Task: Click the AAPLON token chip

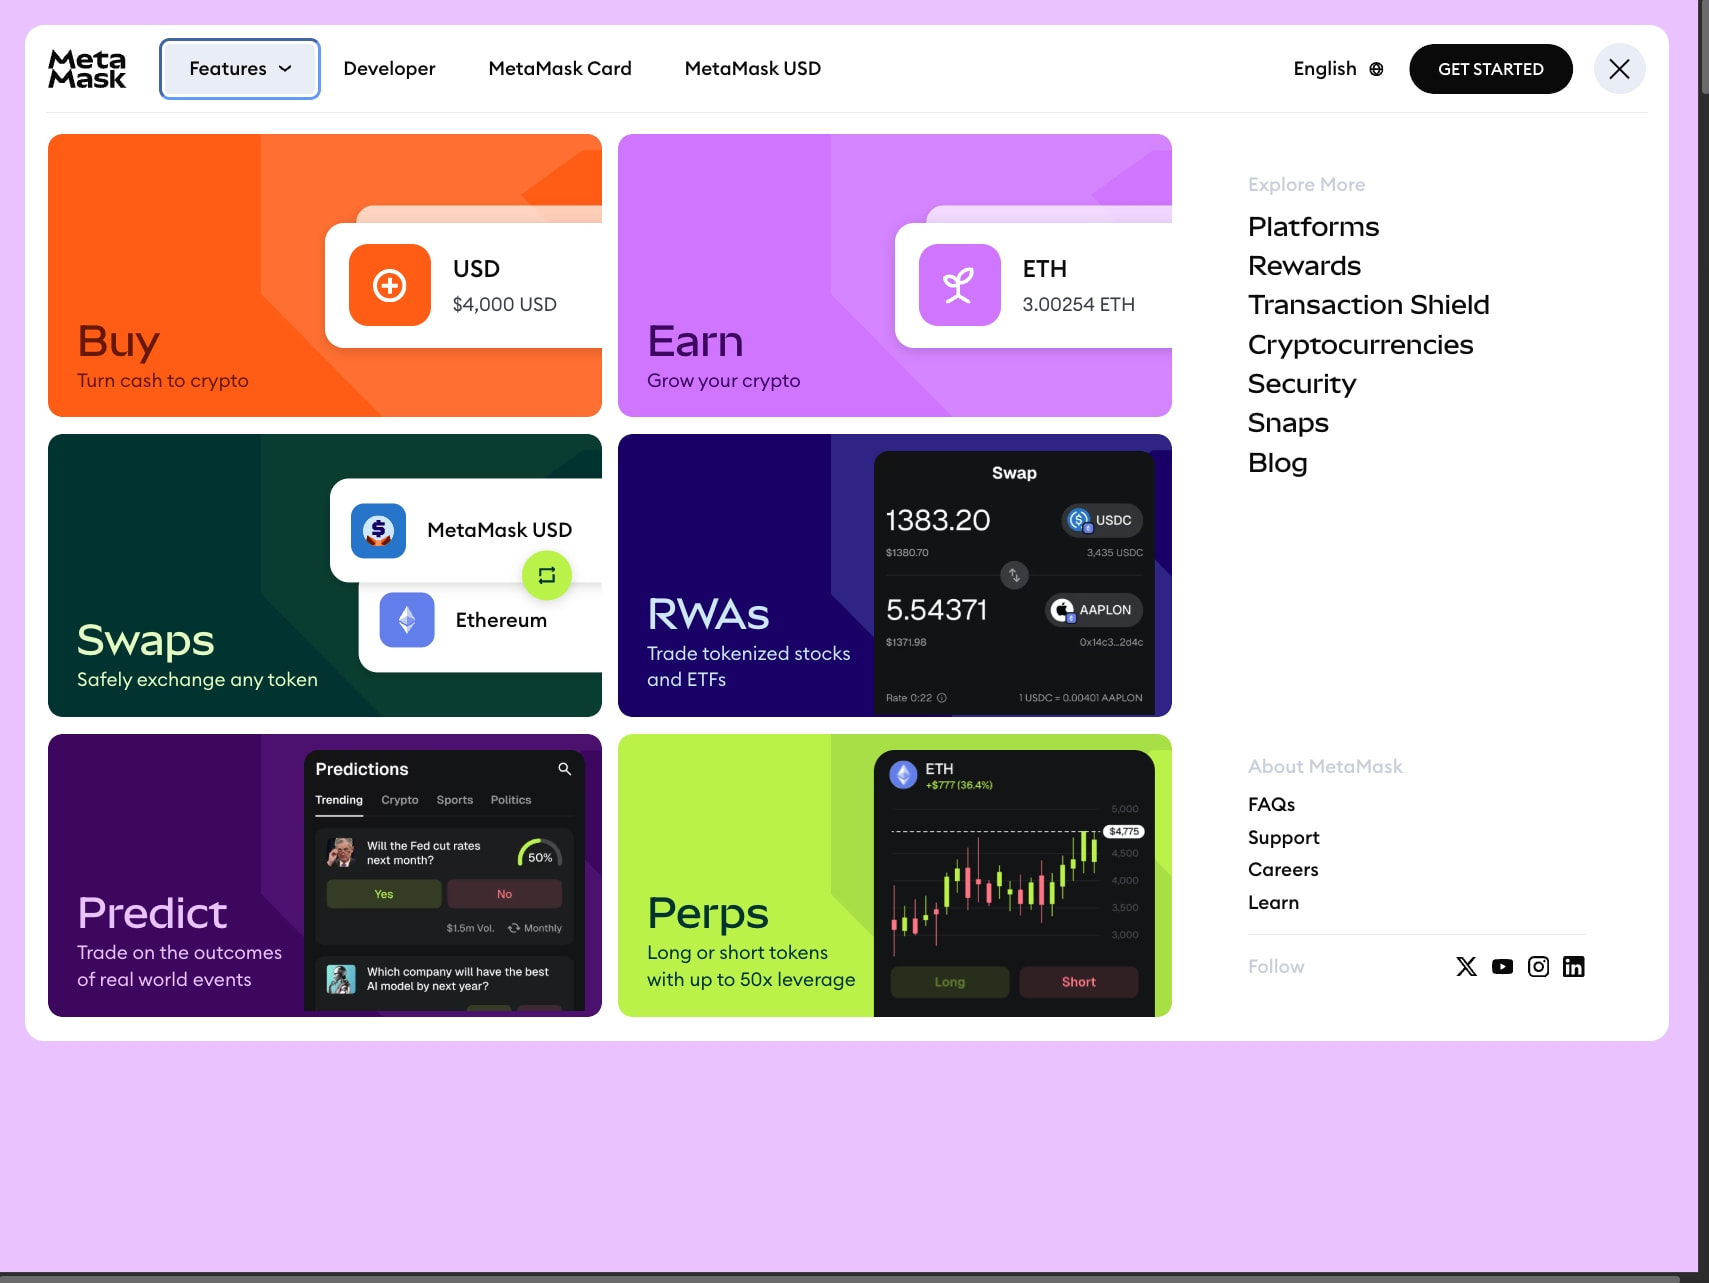Action: tap(1094, 610)
